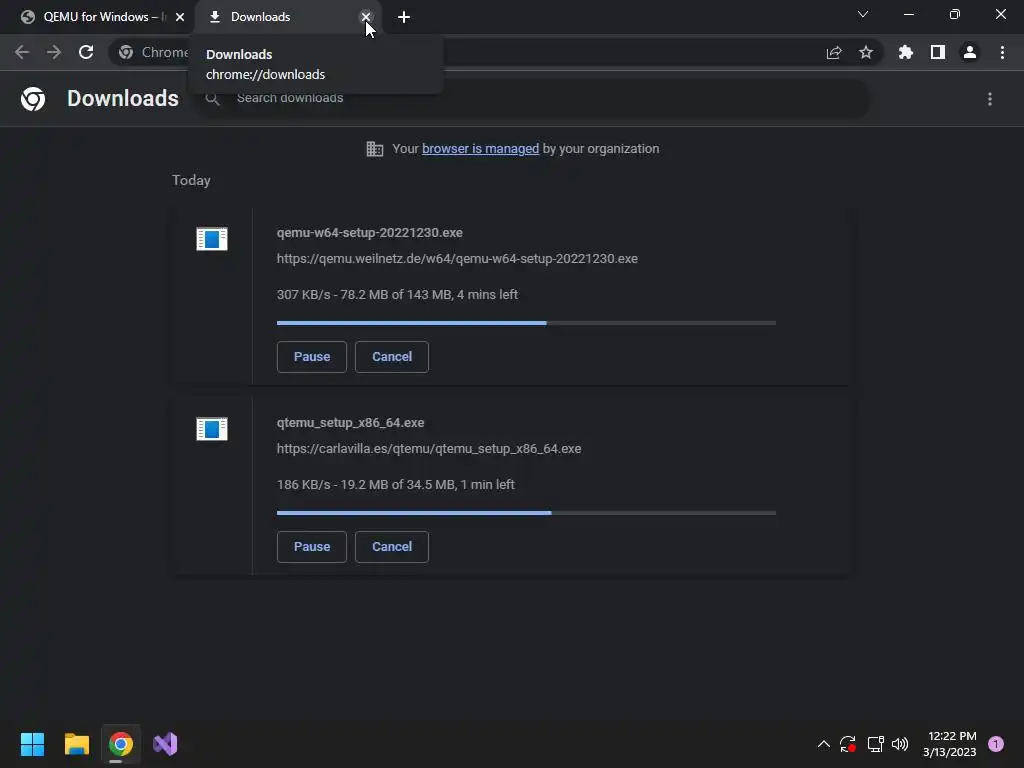Open the network tray icon

(x=875, y=744)
